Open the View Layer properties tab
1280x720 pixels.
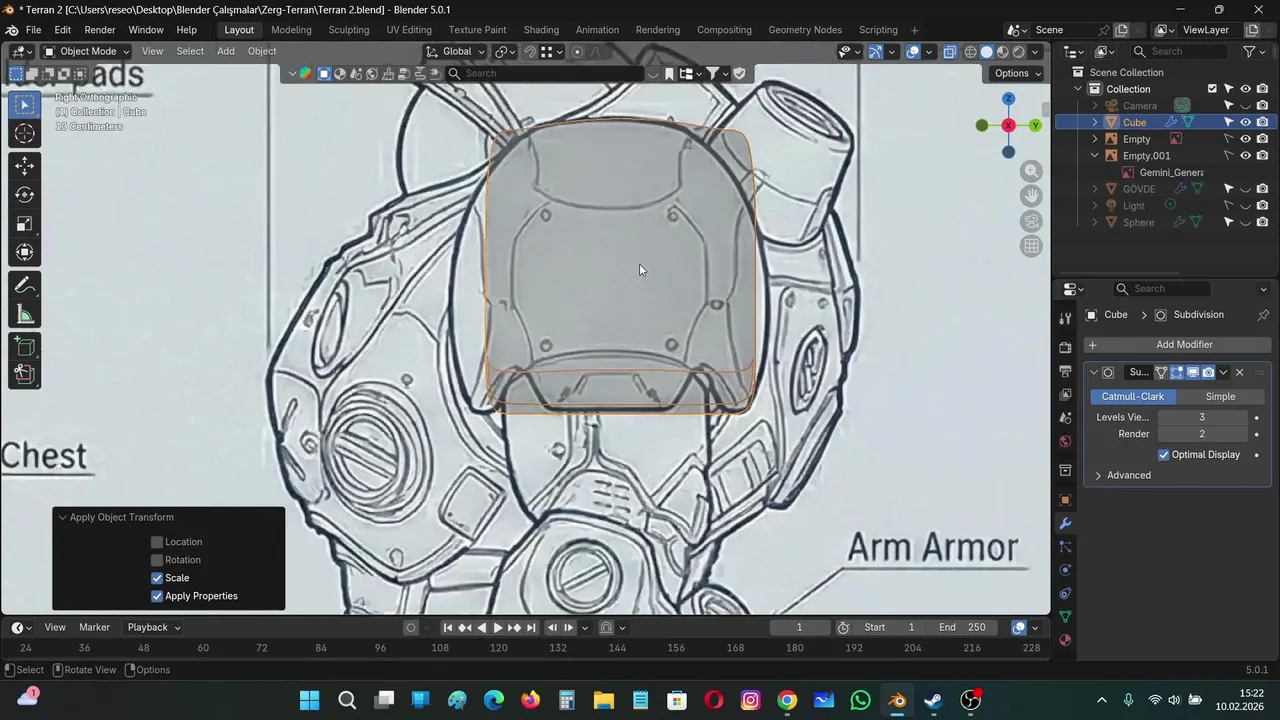coord(1065,395)
